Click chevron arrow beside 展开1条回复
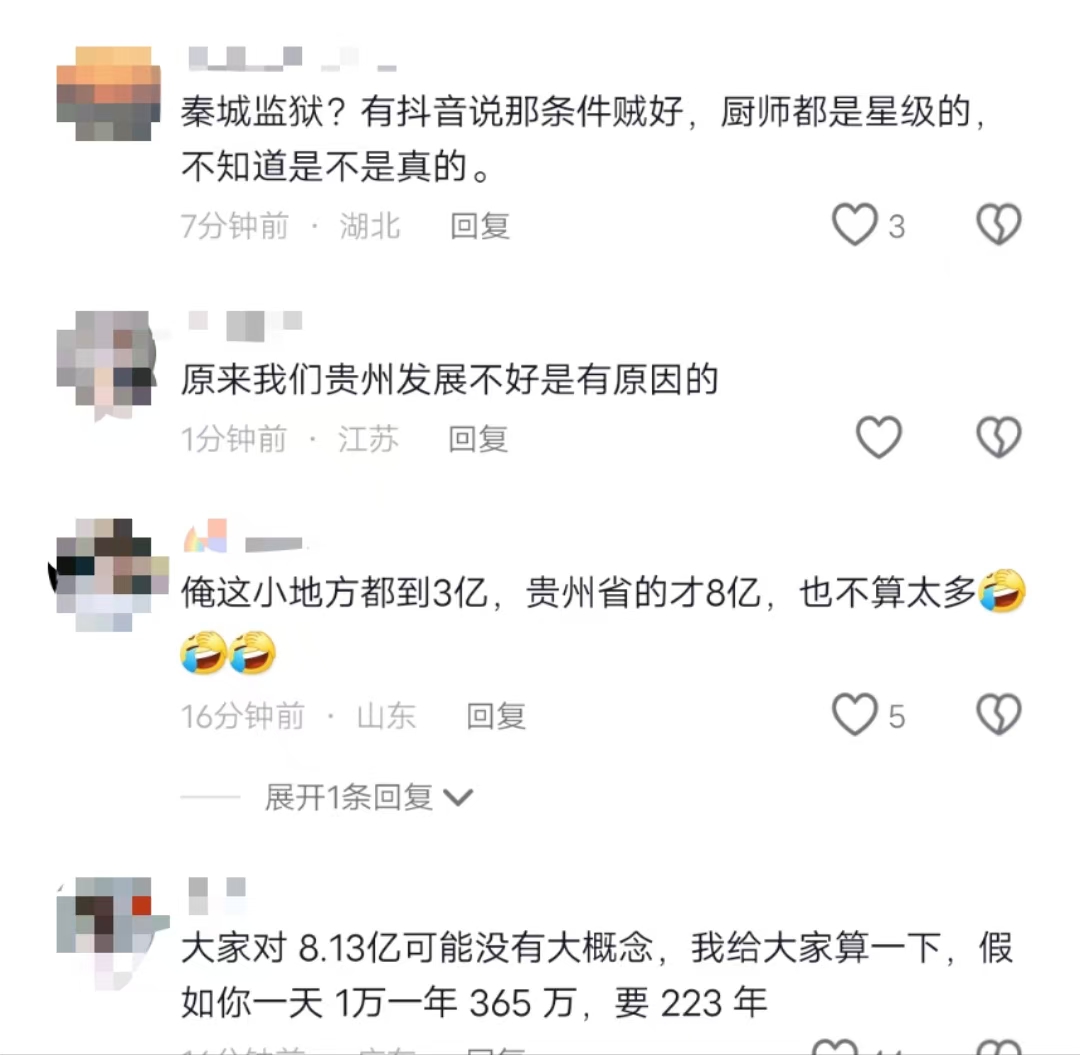 pyautogui.click(x=458, y=798)
